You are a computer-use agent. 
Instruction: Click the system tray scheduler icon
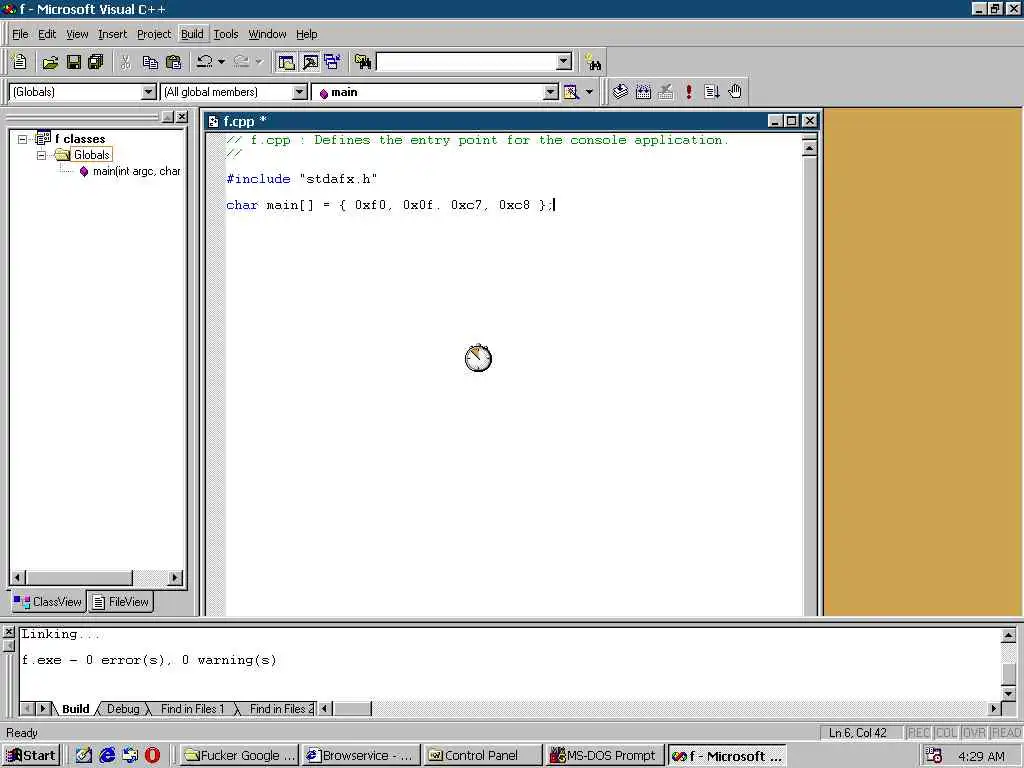[x=934, y=755]
